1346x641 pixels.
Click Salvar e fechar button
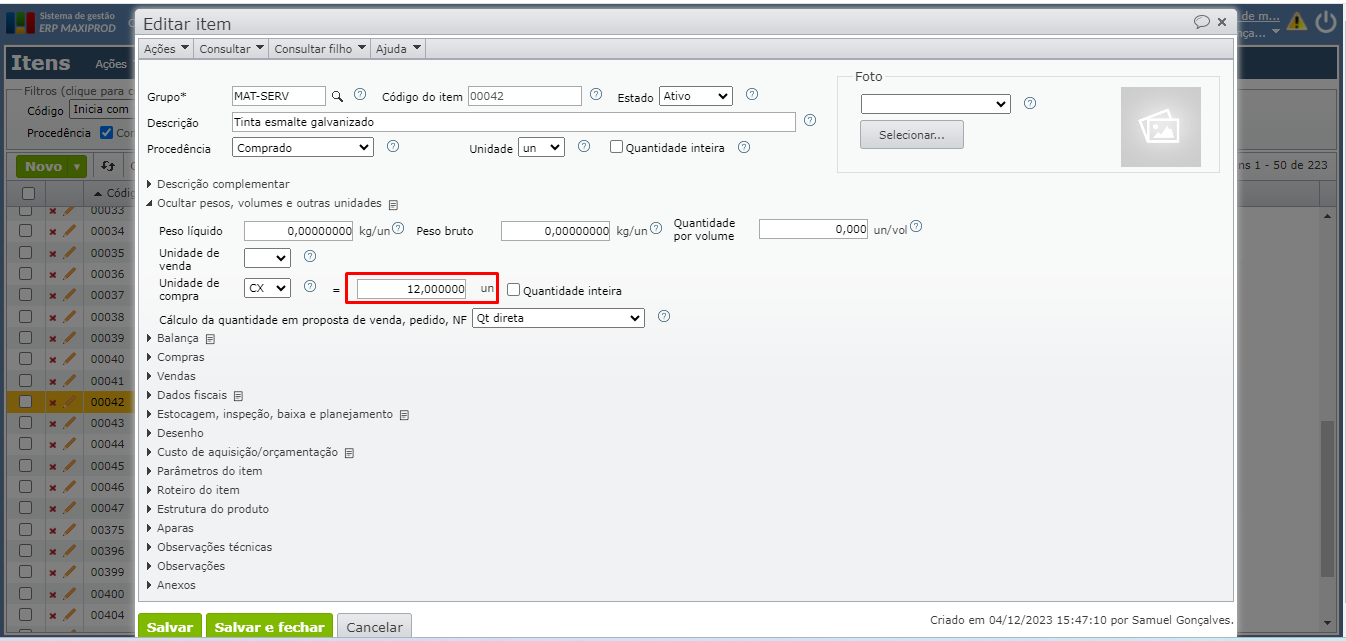(270, 627)
